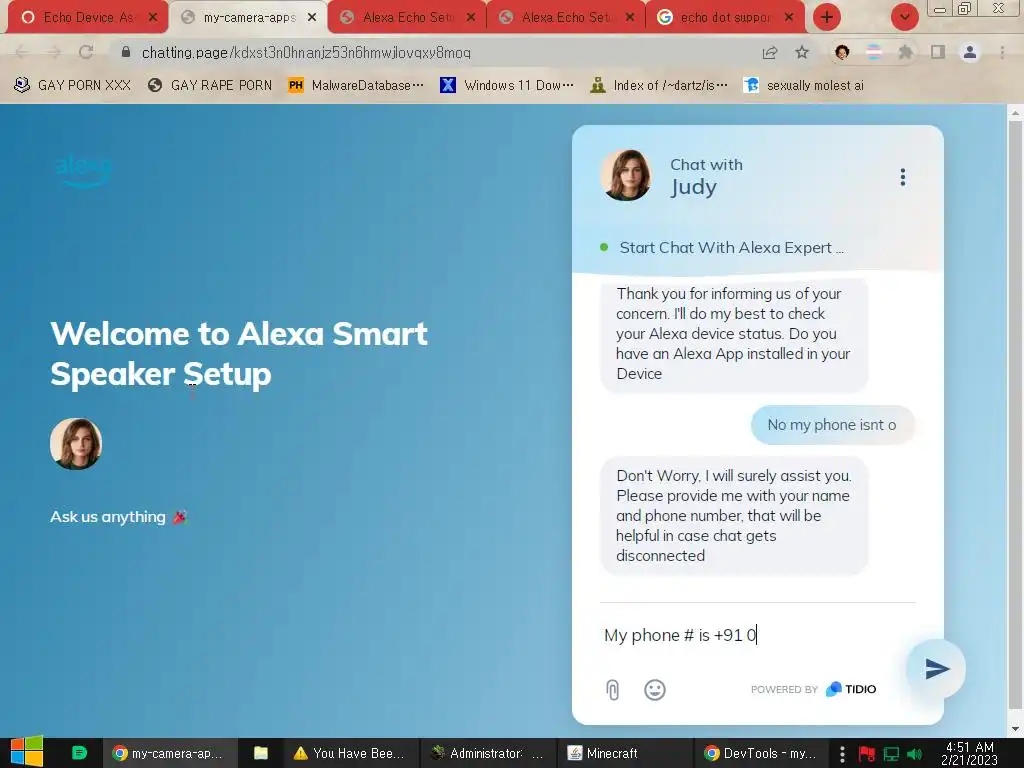The width and height of the screenshot is (1024, 768).
Task: Switch to the 'DevTools - my…' taskbar window
Action: tap(761, 753)
